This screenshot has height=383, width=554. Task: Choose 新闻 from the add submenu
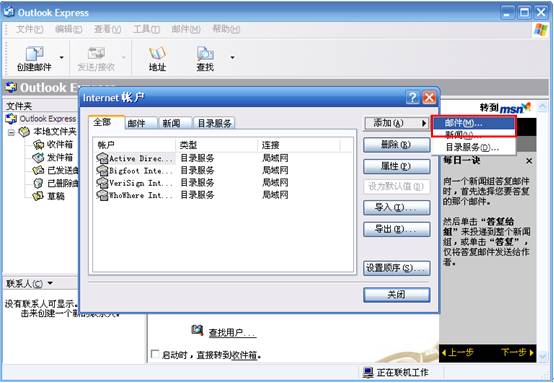click(473, 135)
